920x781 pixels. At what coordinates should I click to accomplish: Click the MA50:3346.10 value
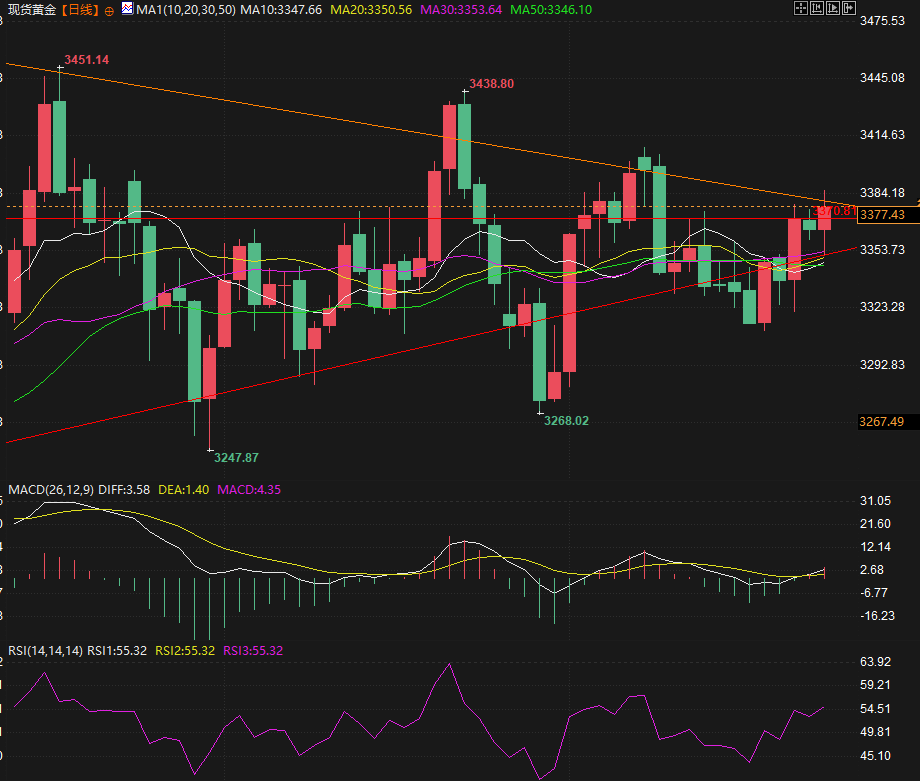[551, 10]
